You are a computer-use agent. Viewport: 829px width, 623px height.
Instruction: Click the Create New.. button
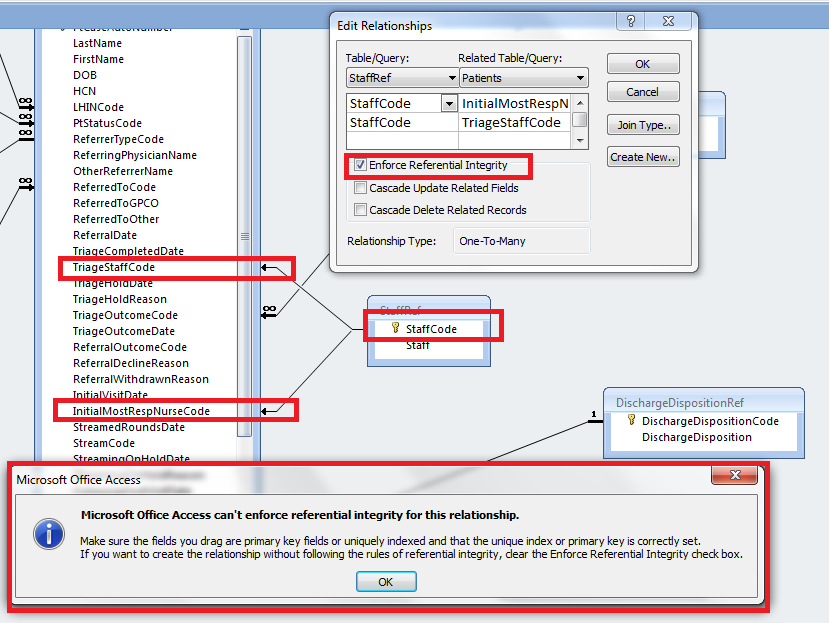(643, 157)
